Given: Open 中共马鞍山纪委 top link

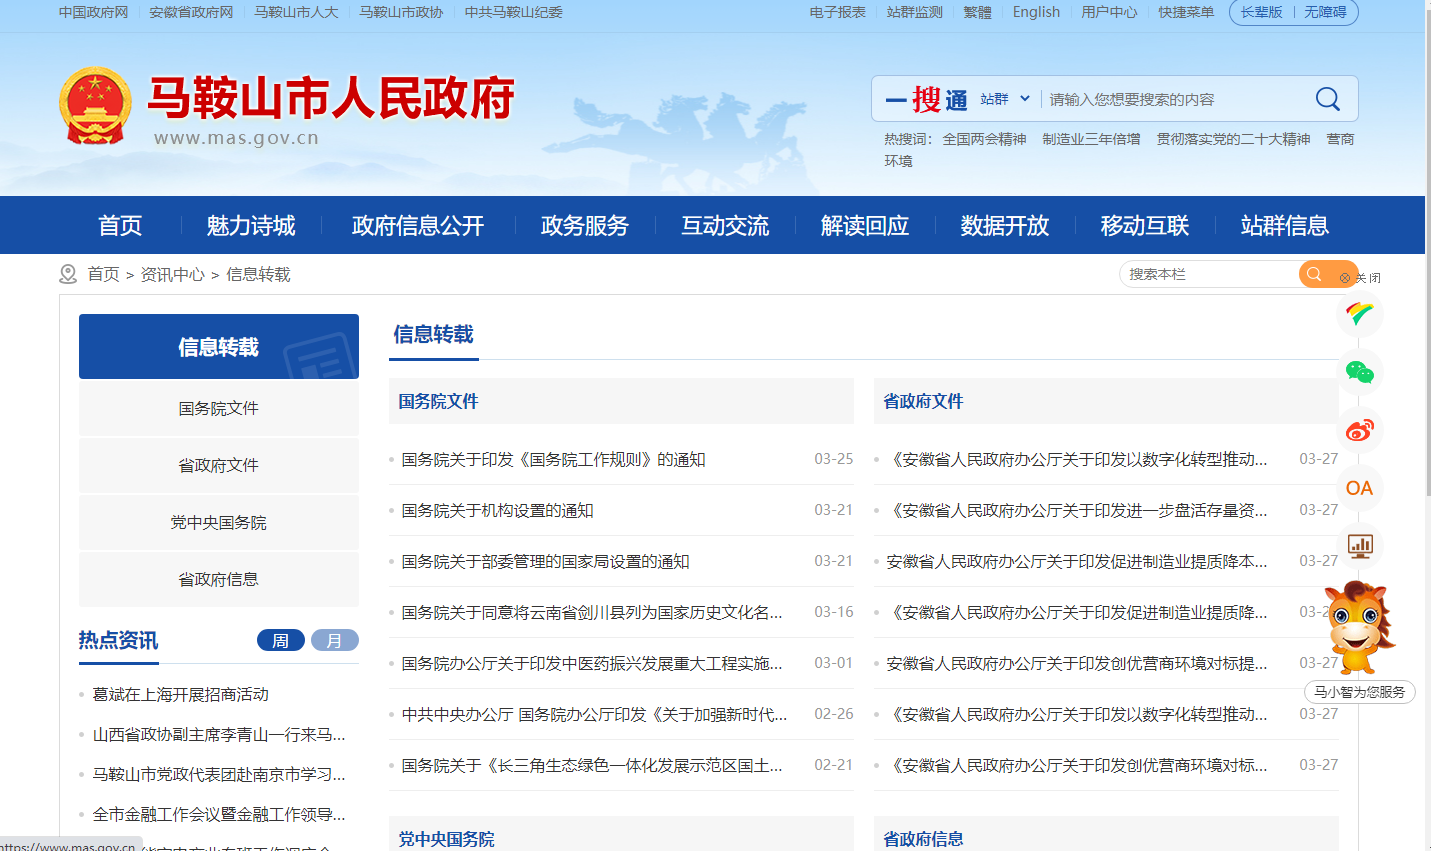Looking at the screenshot, I should pyautogui.click(x=514, y=12).
